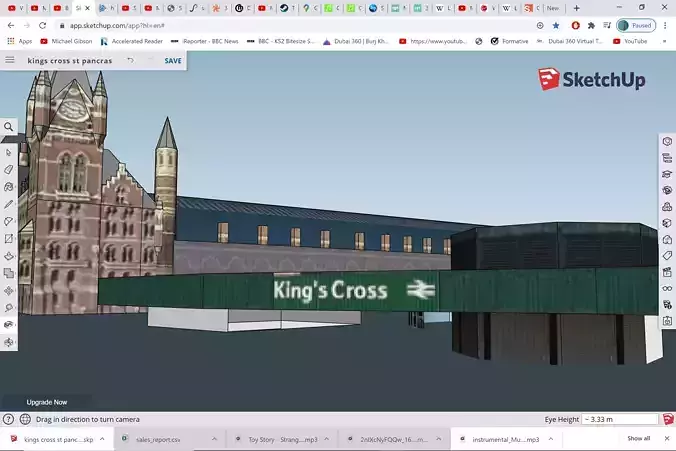Activate the Push/Pull tool

9,256
